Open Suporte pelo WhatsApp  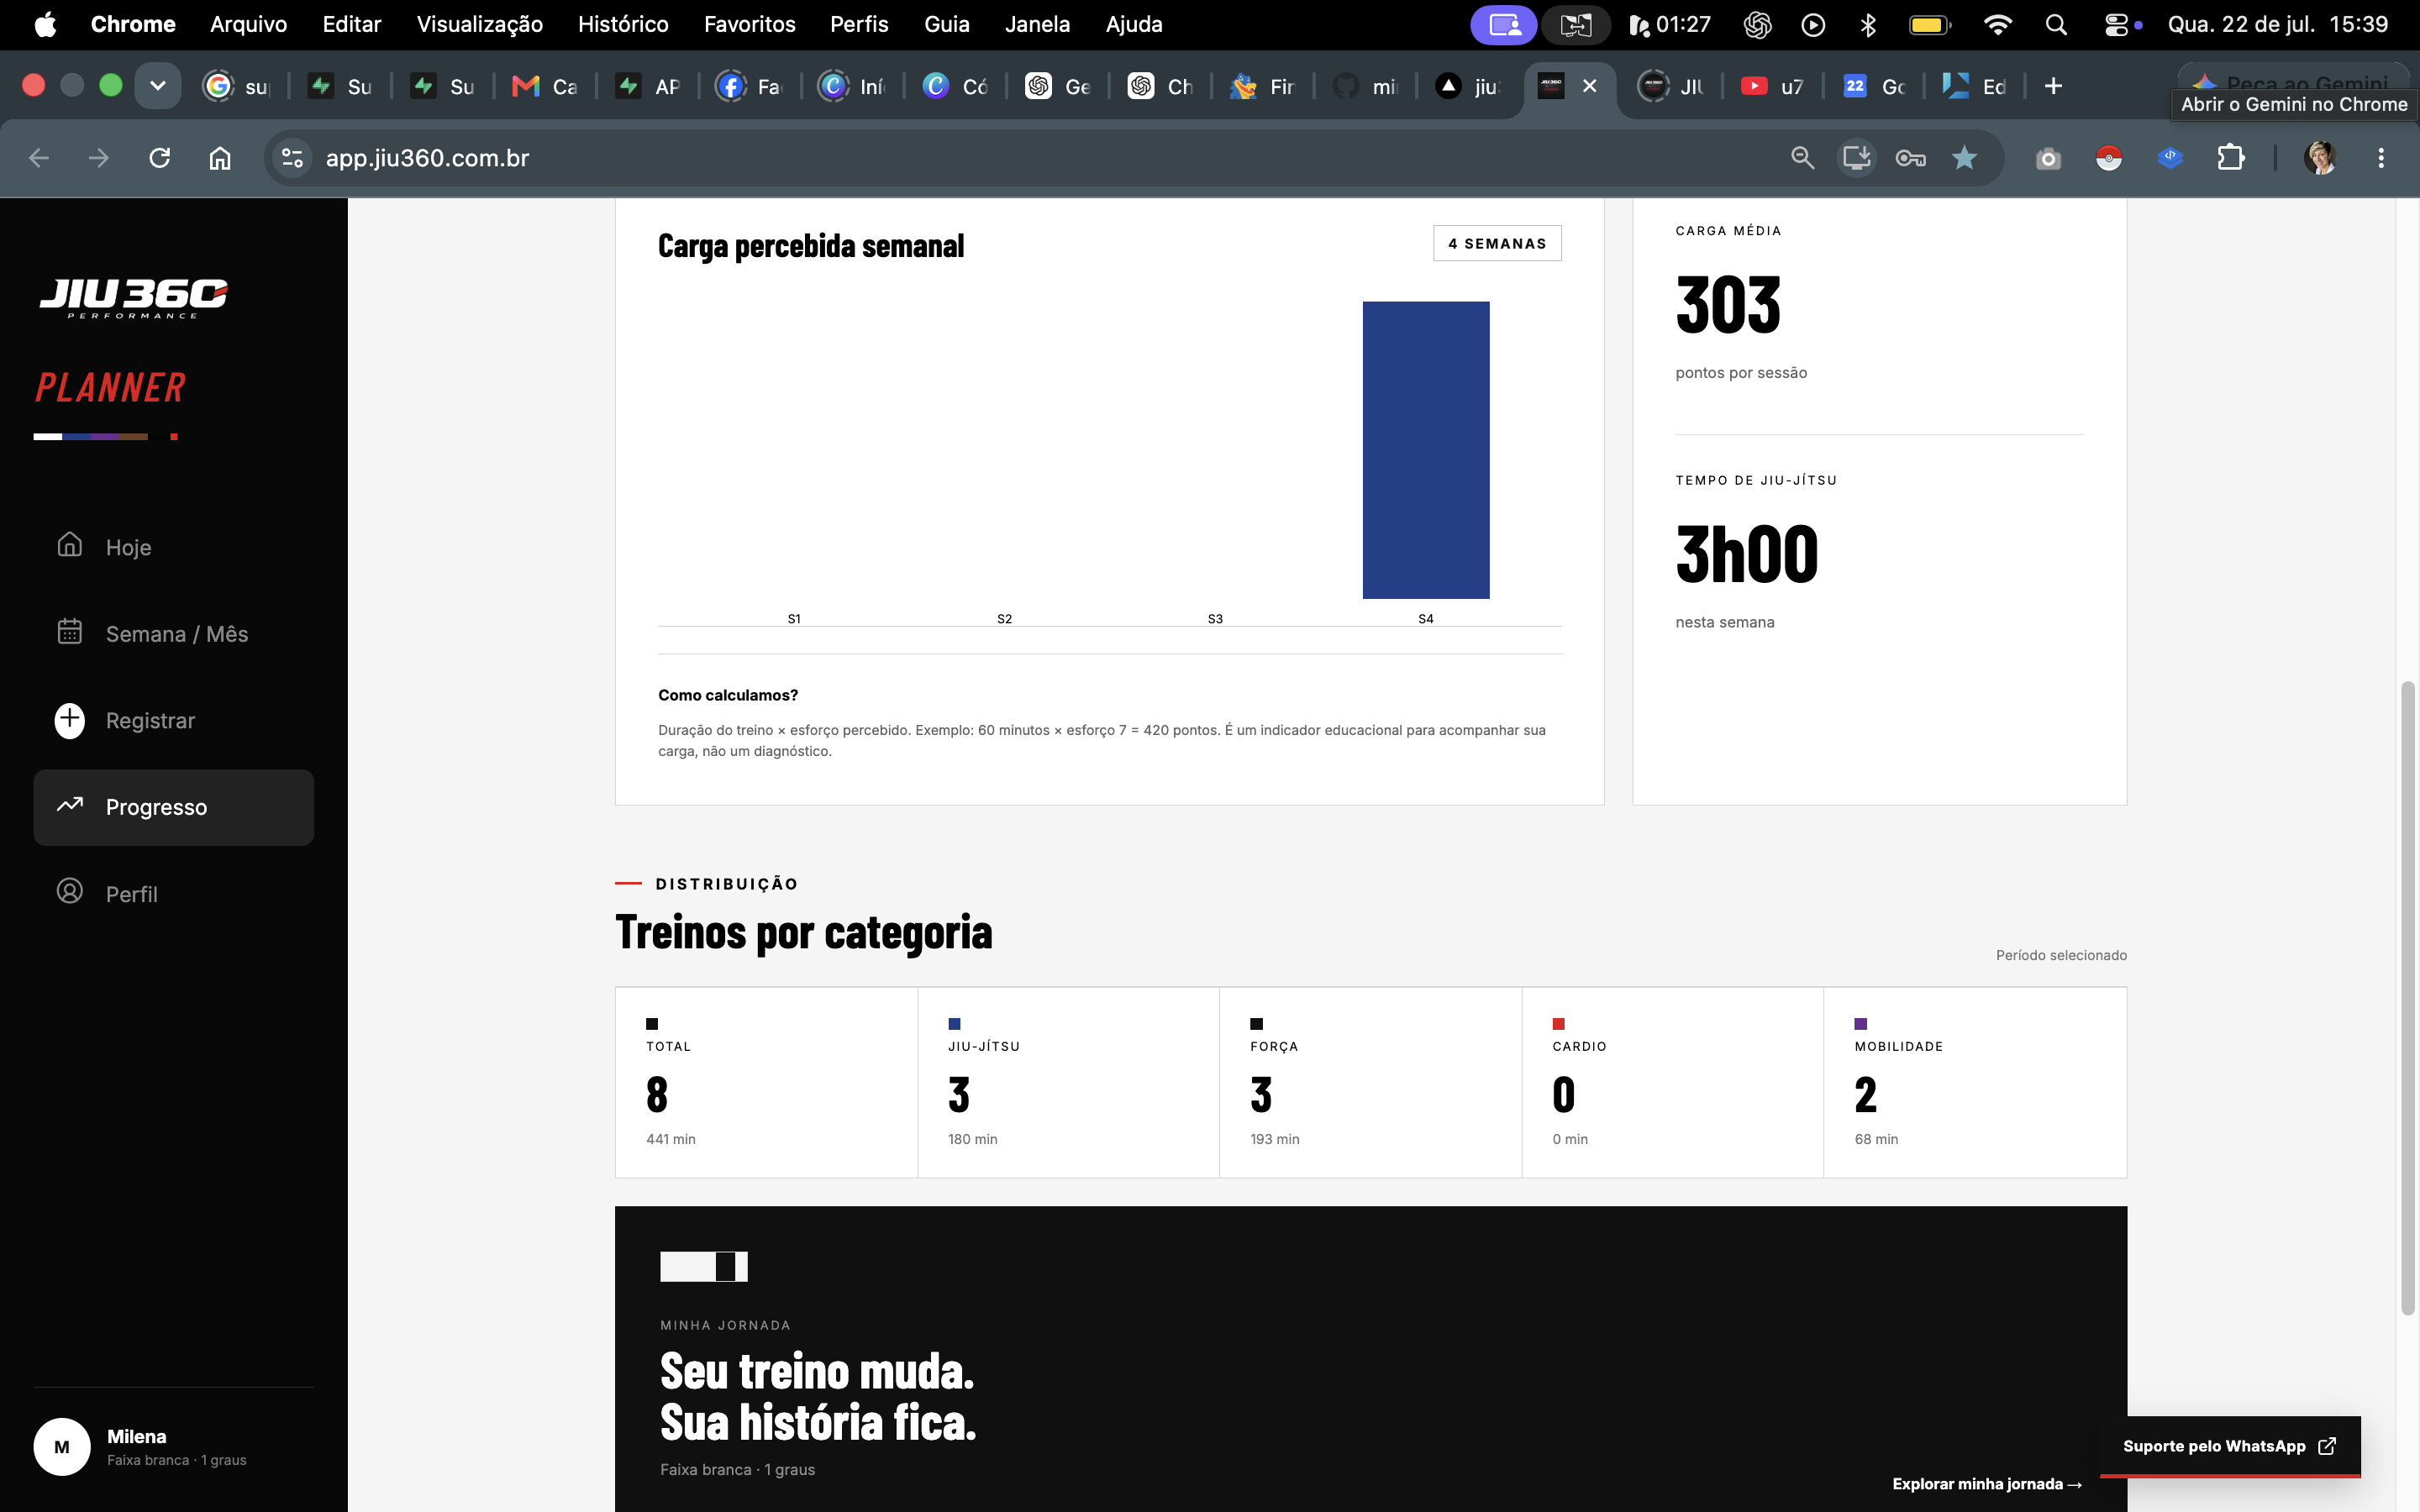click(x=2229, y=1446)
